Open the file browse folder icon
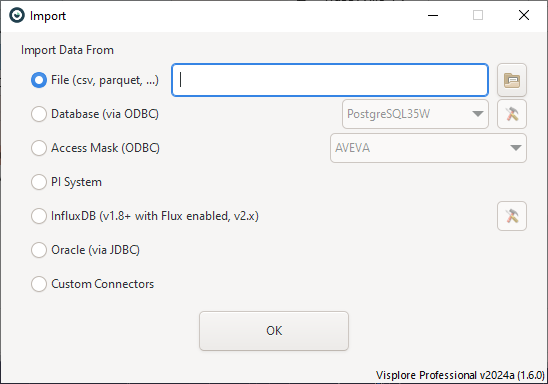The height and width of the screenshot is (384, 548). (x=512, y=80)
